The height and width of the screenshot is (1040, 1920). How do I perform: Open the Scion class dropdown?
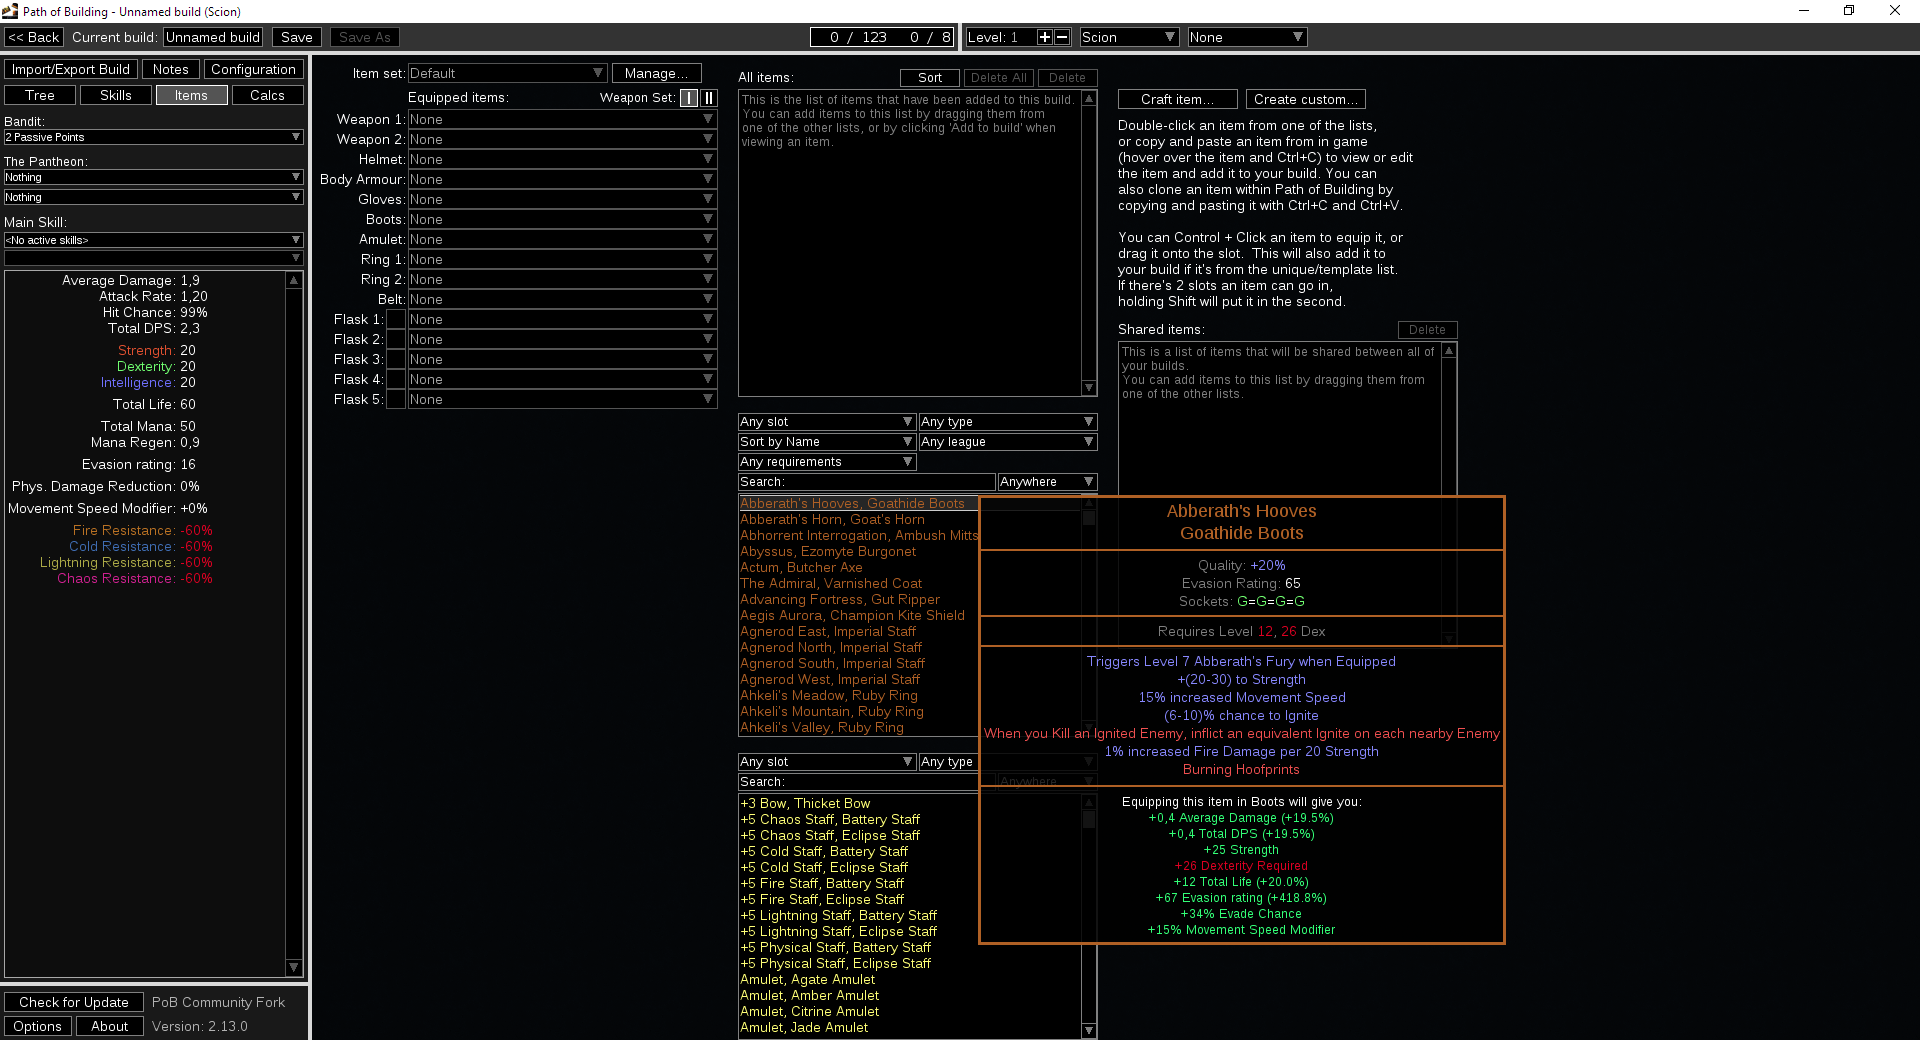click(1129, 37)
